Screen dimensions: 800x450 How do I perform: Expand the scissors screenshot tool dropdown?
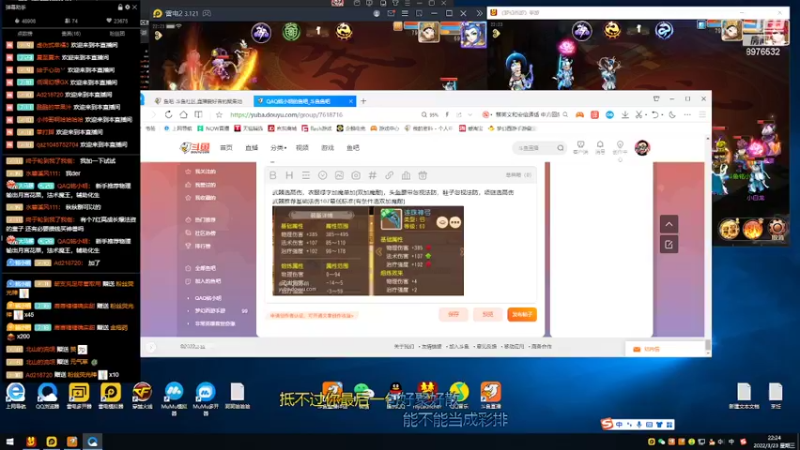click(646, 115)
